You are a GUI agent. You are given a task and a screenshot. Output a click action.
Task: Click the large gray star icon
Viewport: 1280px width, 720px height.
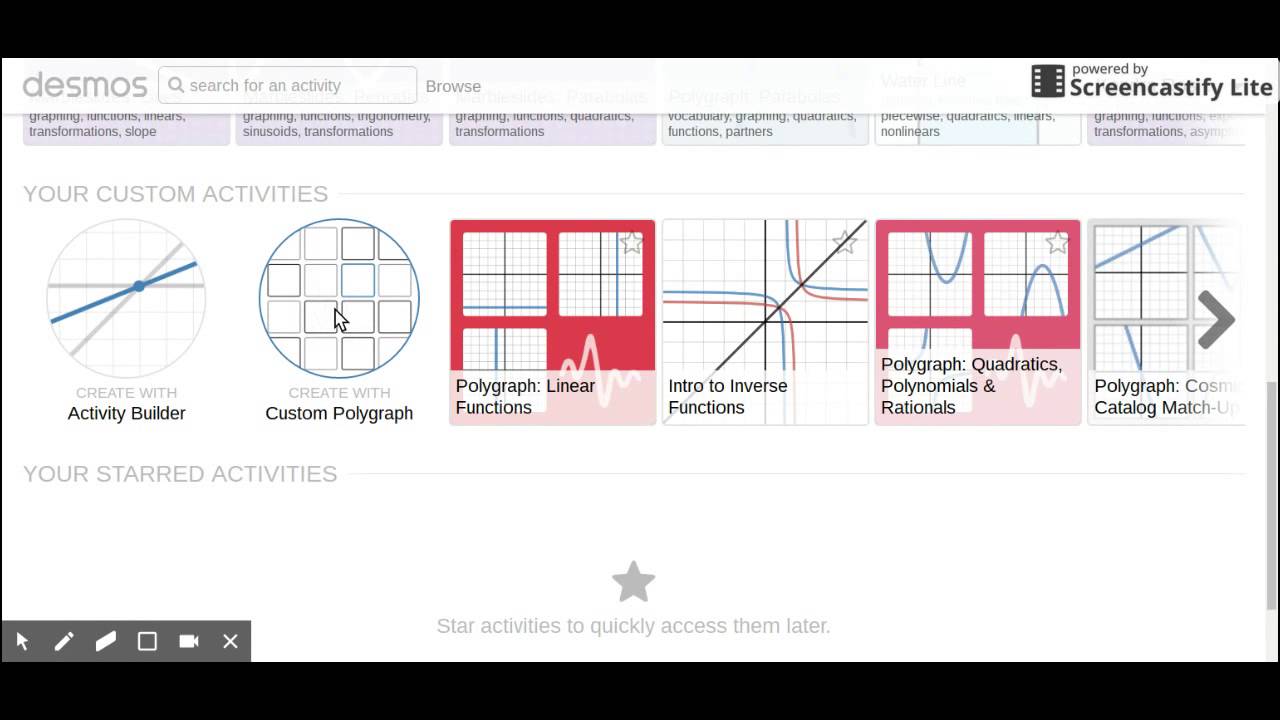[633, 582]
